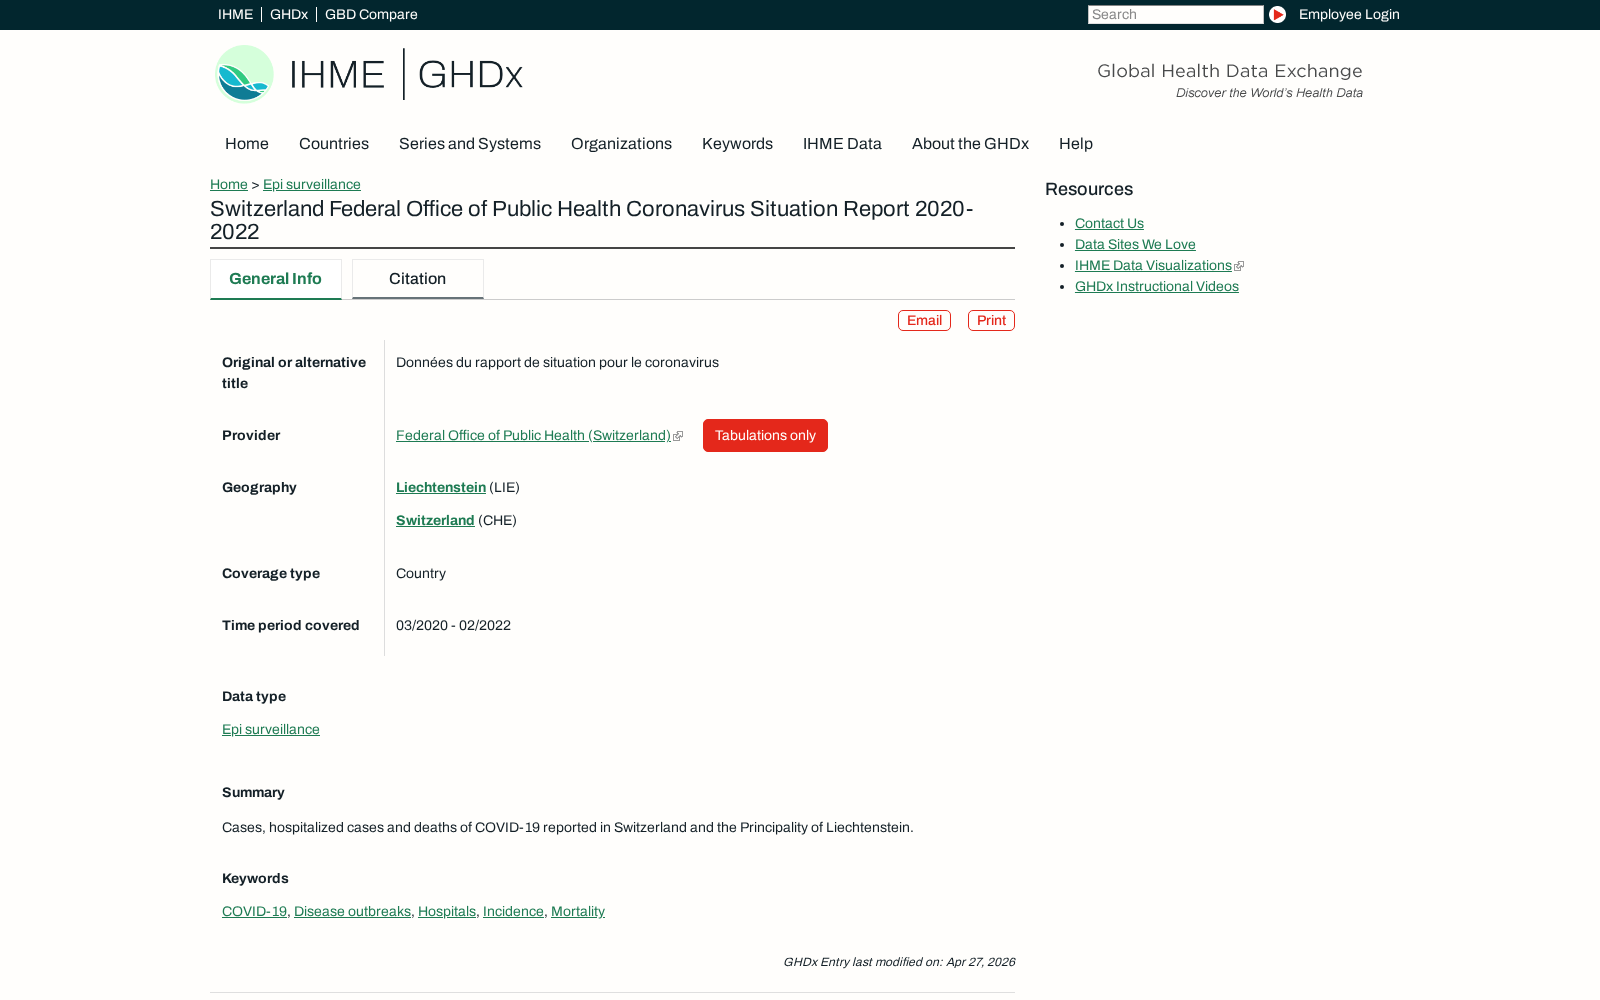Screen dimensions: 1600x1000
Task: Click the Incidence keyword link
Action: pos(513,911)
